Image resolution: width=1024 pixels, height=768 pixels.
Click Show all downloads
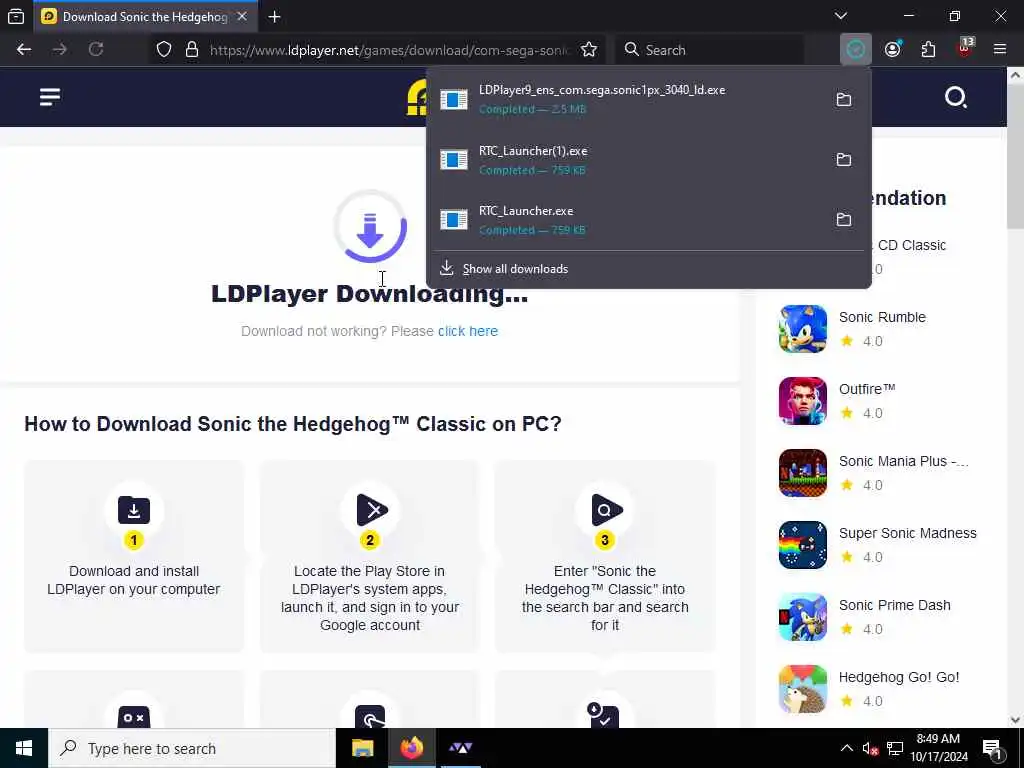515,269
